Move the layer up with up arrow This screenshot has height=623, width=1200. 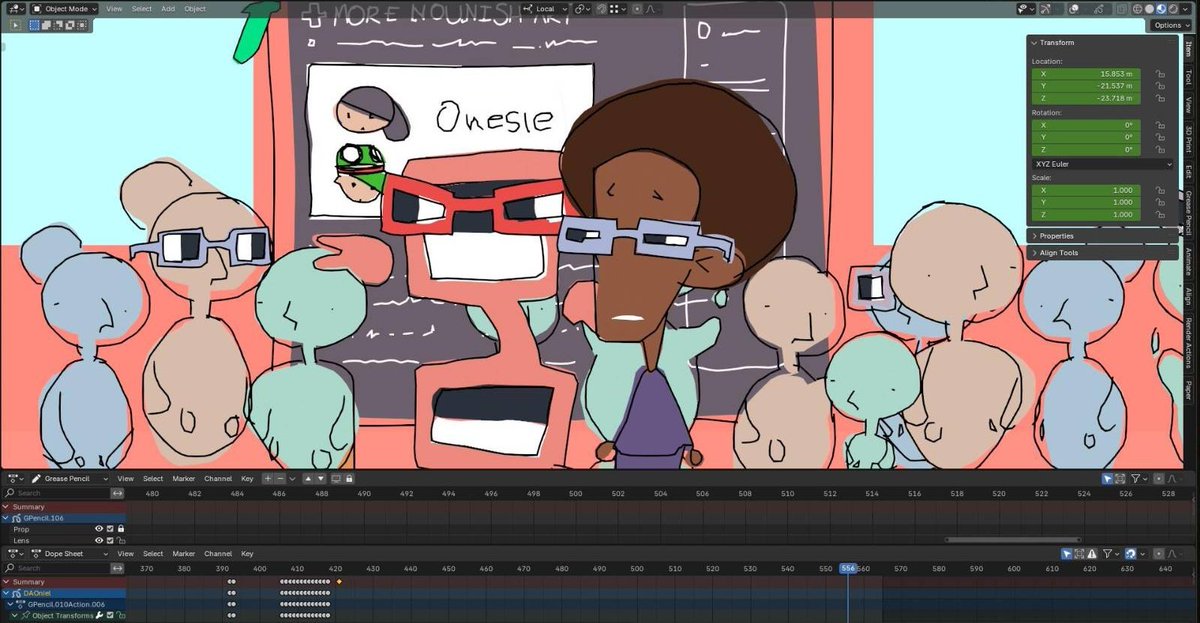(308, 479)
